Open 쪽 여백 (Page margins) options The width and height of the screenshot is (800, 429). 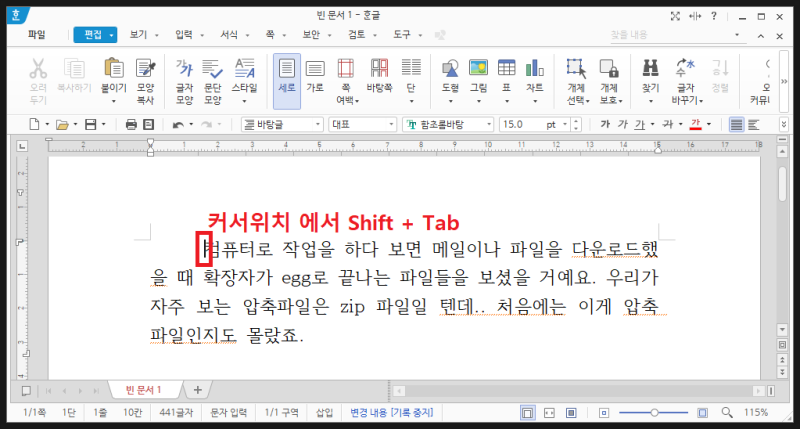pyautogui.click(x=346, y=82)
